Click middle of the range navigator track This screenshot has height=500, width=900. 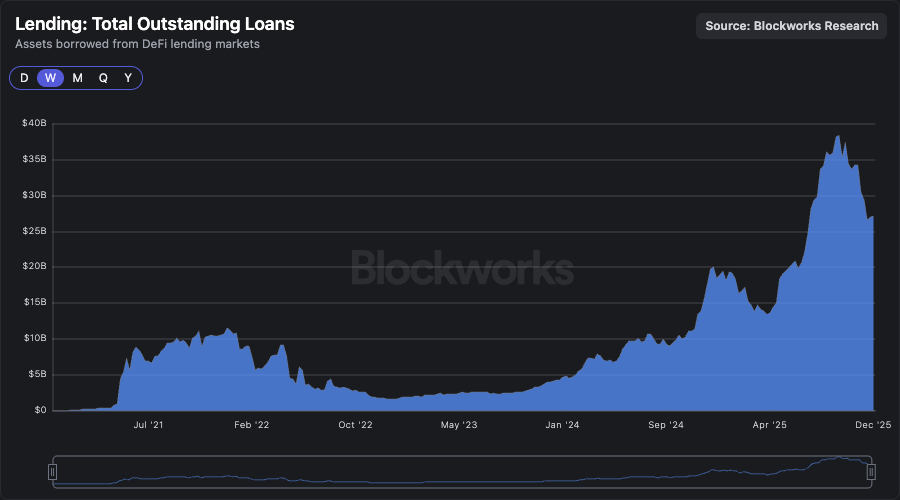[462, 471]
